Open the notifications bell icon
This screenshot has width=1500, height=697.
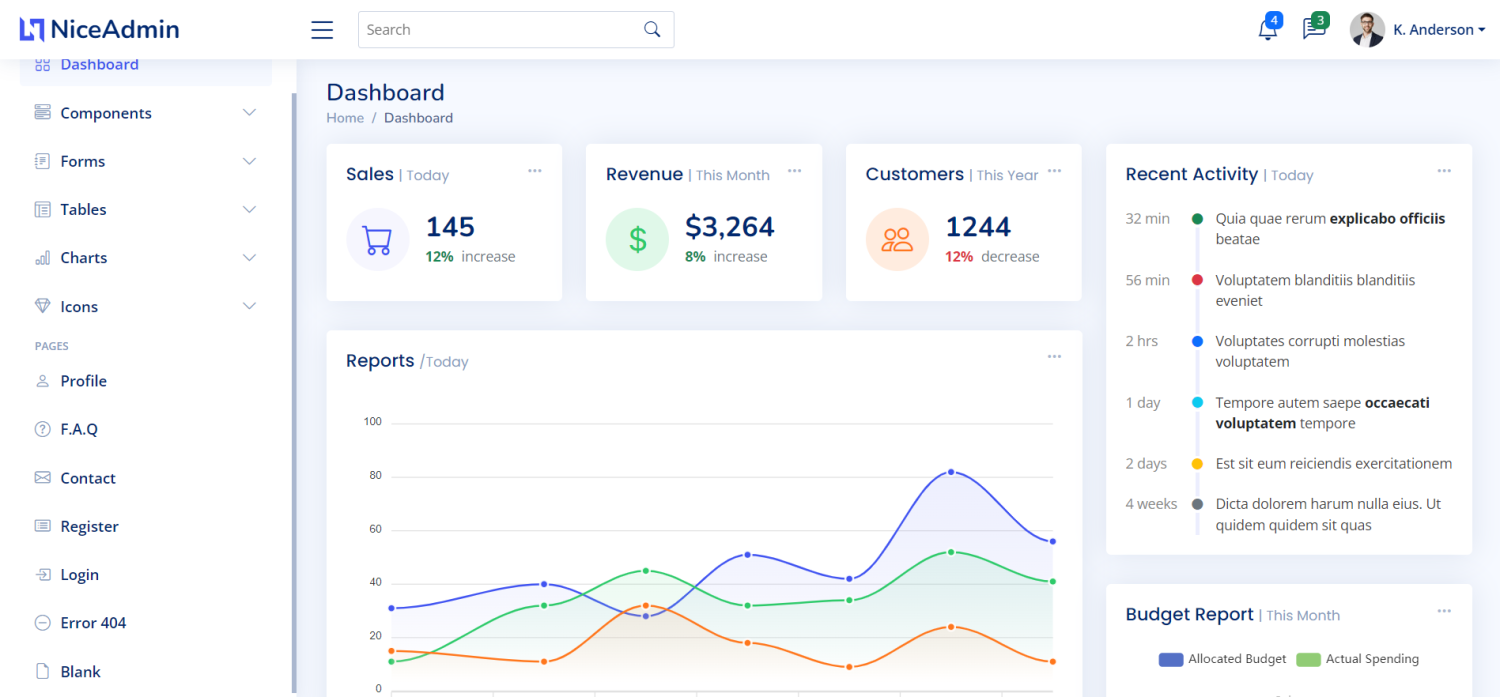pos(1267,29)
